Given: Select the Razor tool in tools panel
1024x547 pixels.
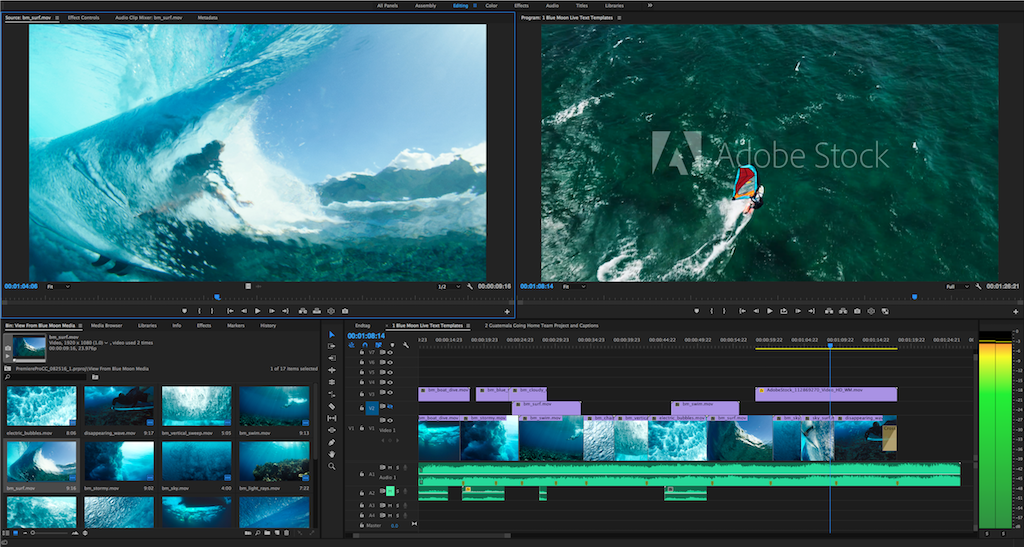Looking at the screenshot, I should click(x=332, y=406).
